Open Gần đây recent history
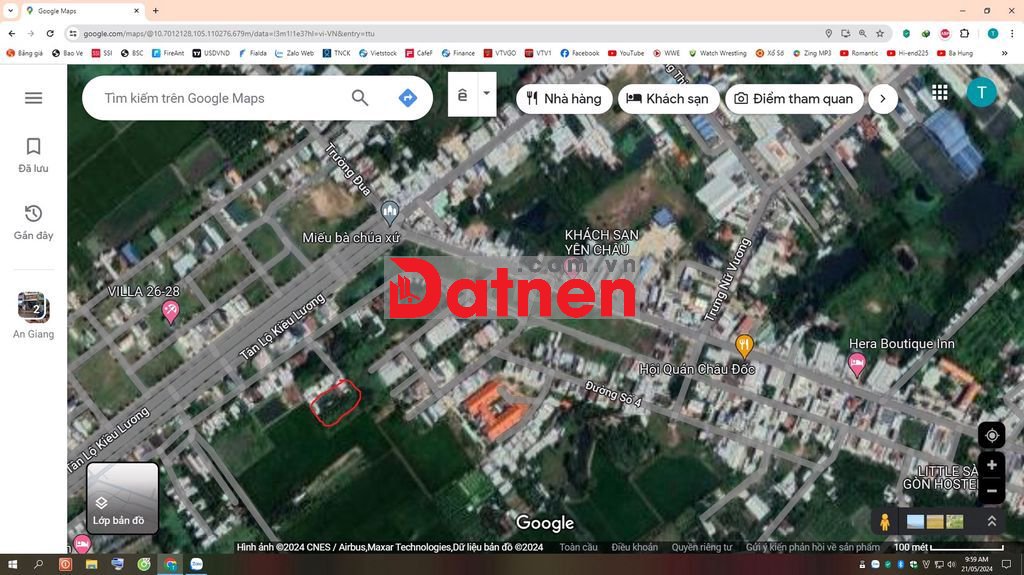 [33, 222]
